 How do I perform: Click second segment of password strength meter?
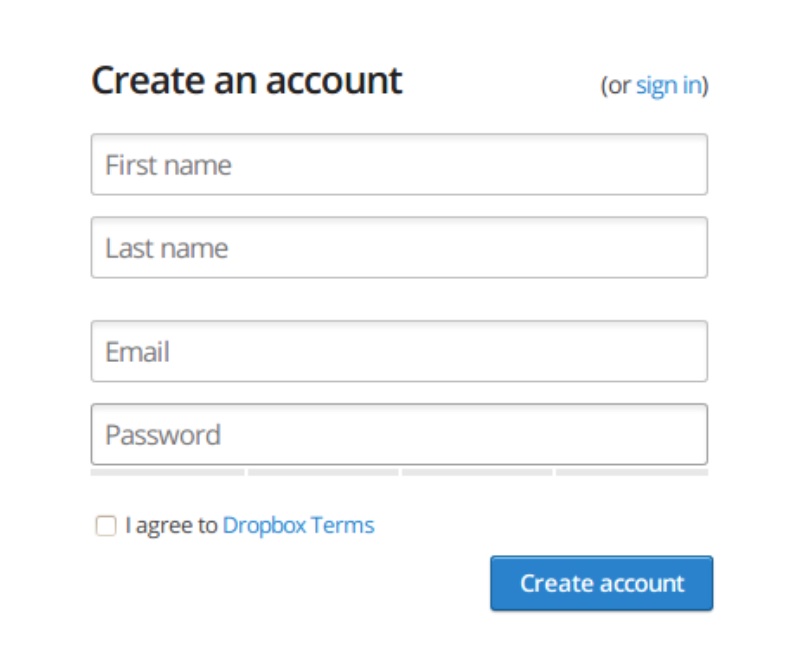pos(322,472)
